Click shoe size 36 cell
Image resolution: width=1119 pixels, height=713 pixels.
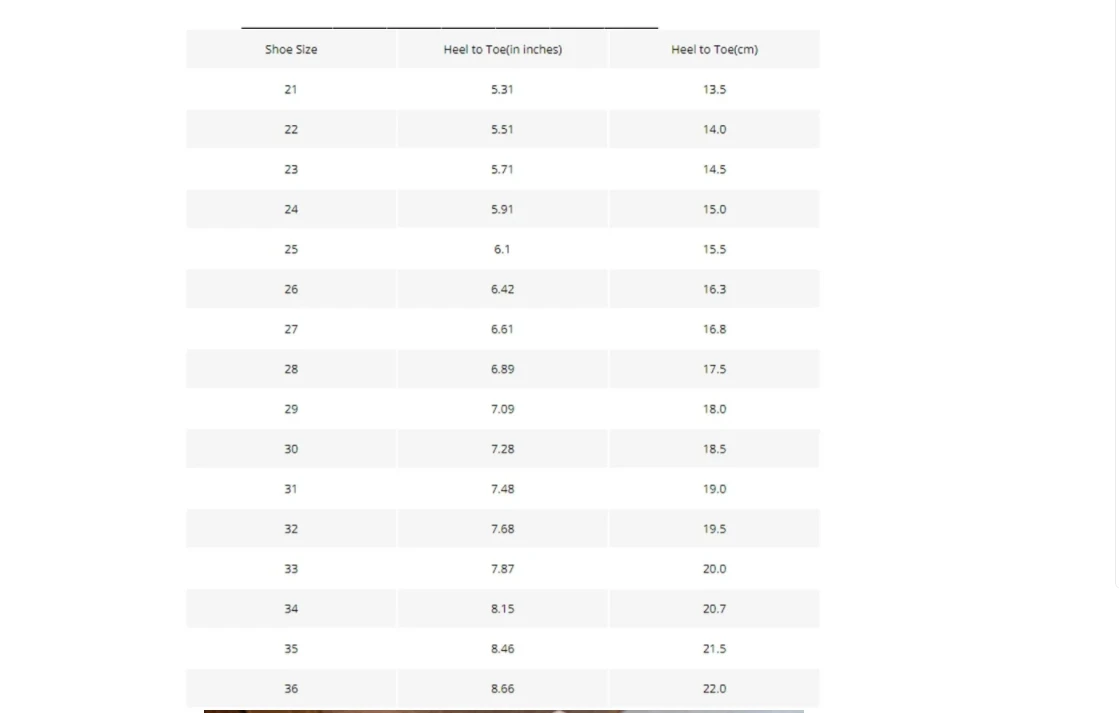coord(291,689)
